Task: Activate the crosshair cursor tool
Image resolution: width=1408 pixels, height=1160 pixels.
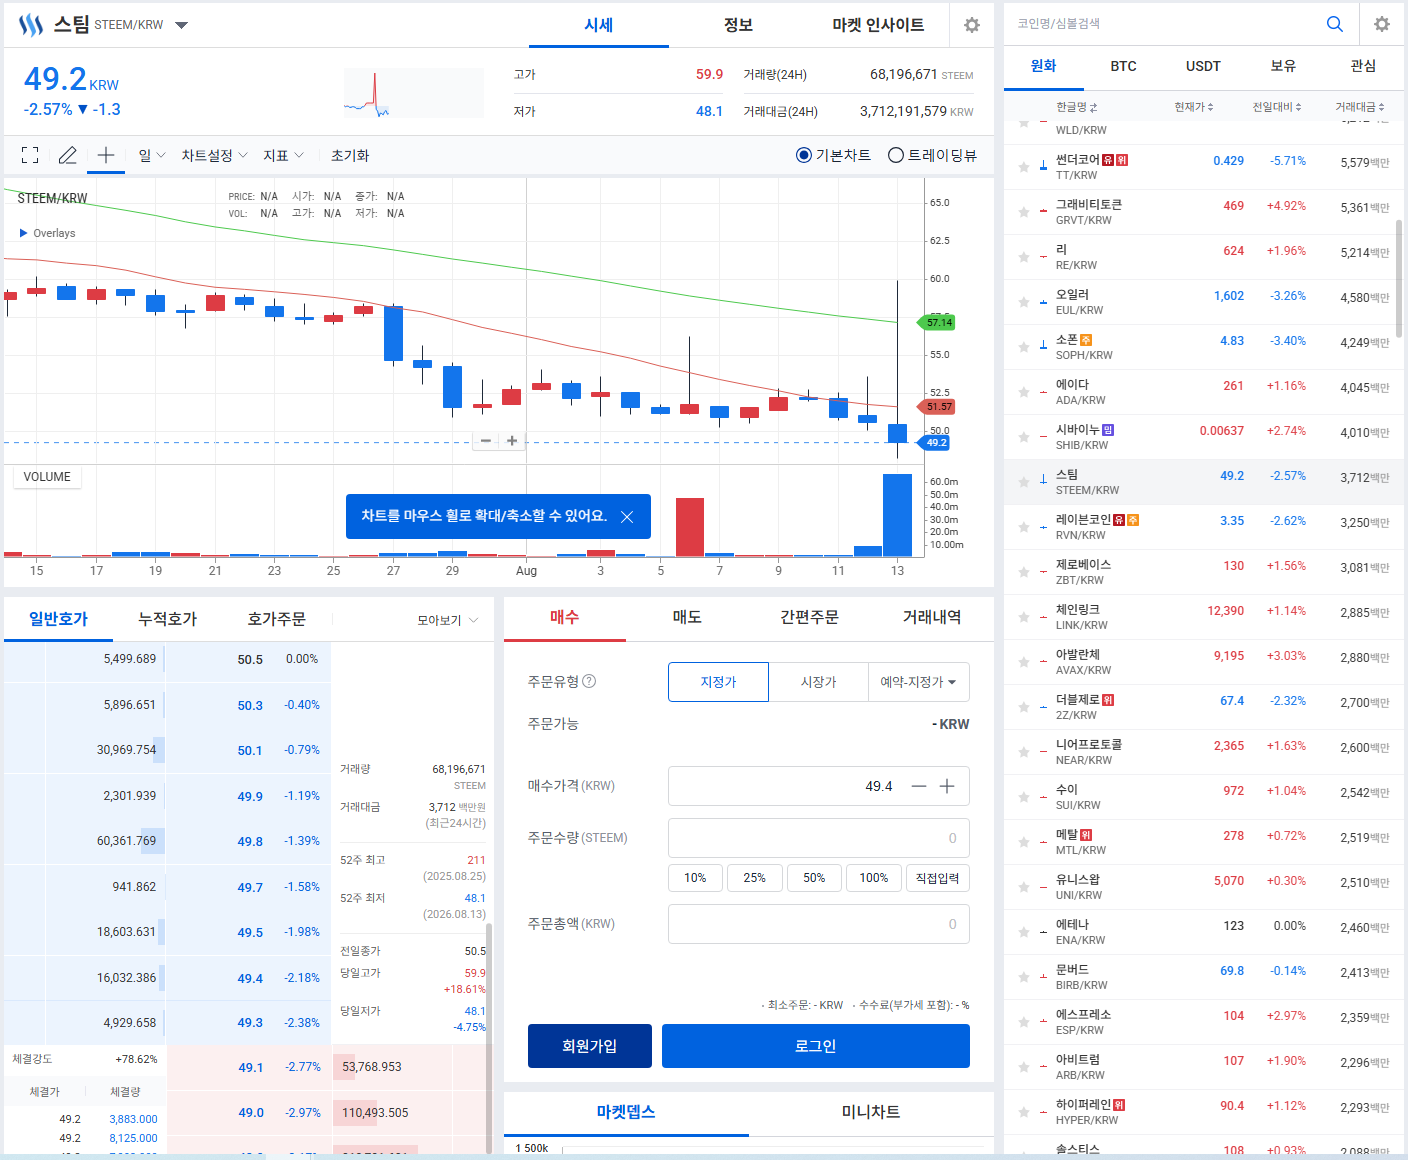Action: [106, 155]
